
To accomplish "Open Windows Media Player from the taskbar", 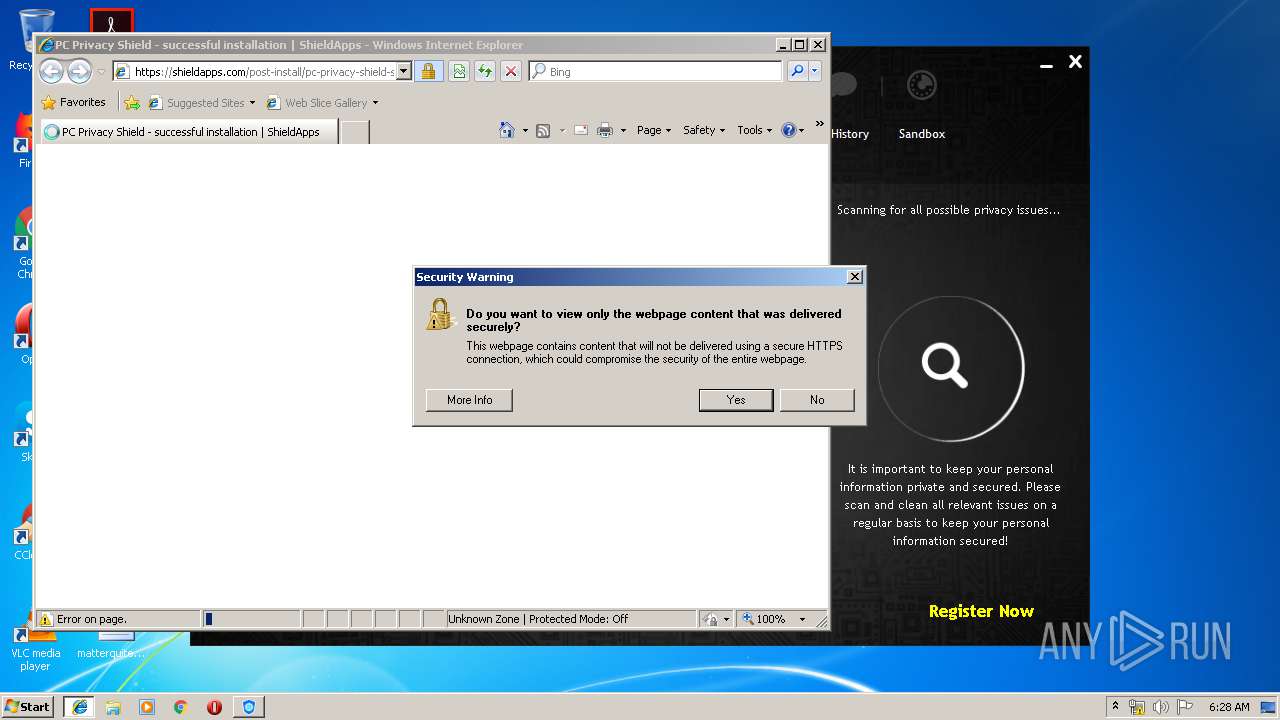I will click(147, 706).
